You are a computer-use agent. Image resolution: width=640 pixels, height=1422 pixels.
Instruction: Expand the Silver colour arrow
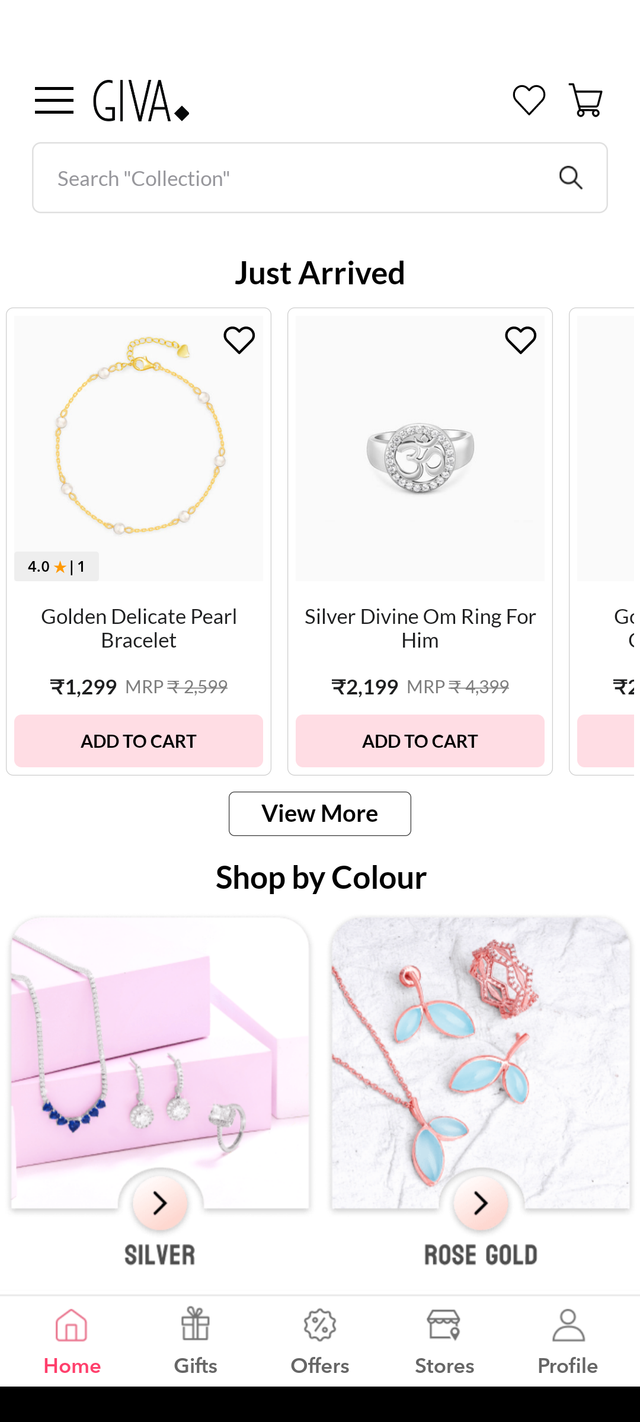click(159, 1204)
